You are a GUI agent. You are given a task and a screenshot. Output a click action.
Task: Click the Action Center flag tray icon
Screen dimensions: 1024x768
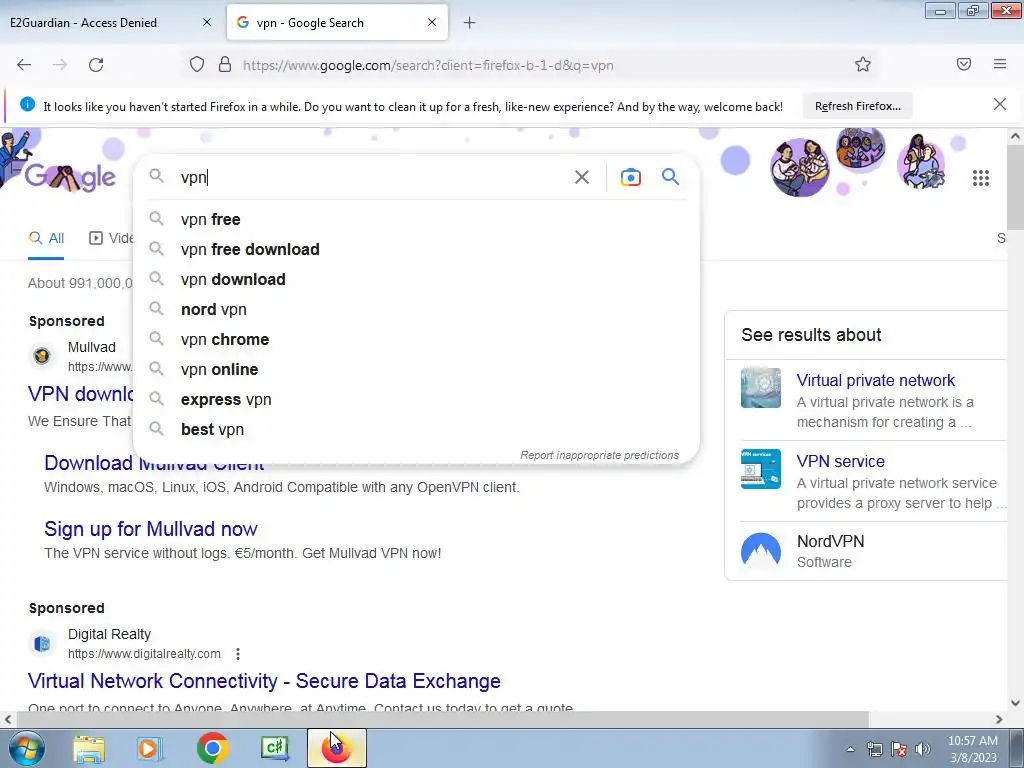click(x=899, y=749)
